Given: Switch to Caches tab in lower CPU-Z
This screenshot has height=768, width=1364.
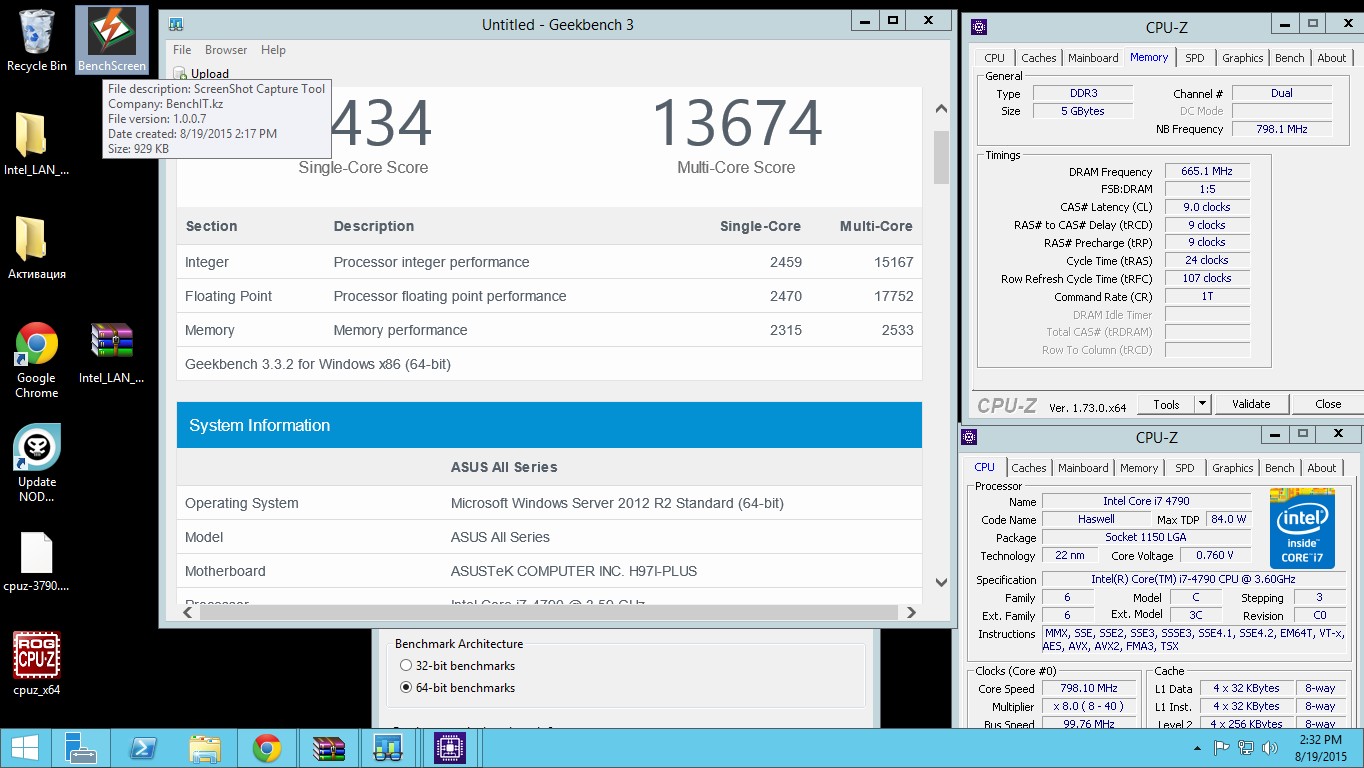Looking at the screenshot, I should [x=1028, y=468].
